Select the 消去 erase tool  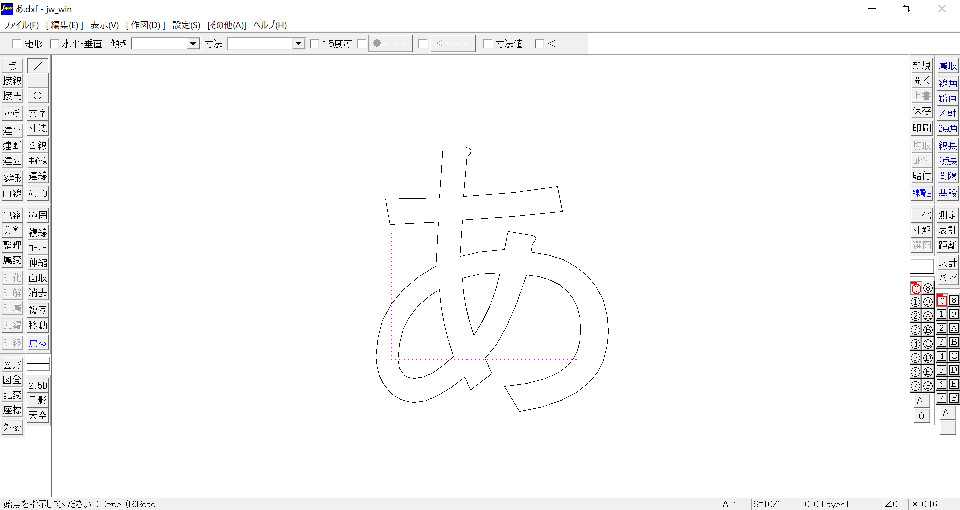click(x=38, y=293)
